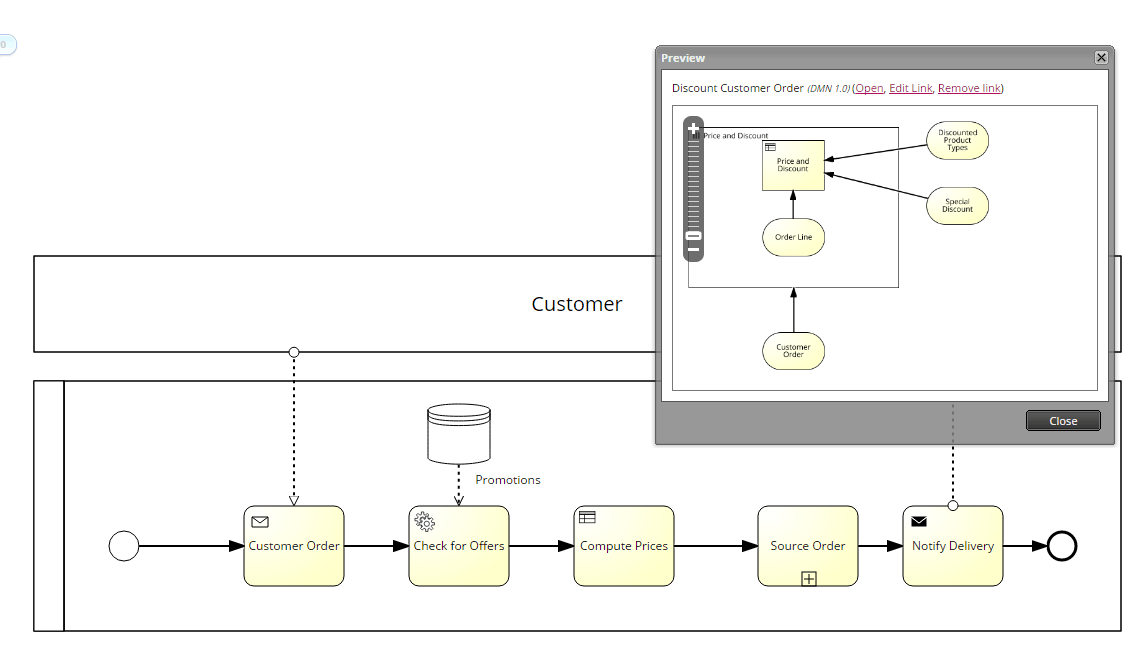
Task: Select the Order Line input node
Action: coord(794,237)
